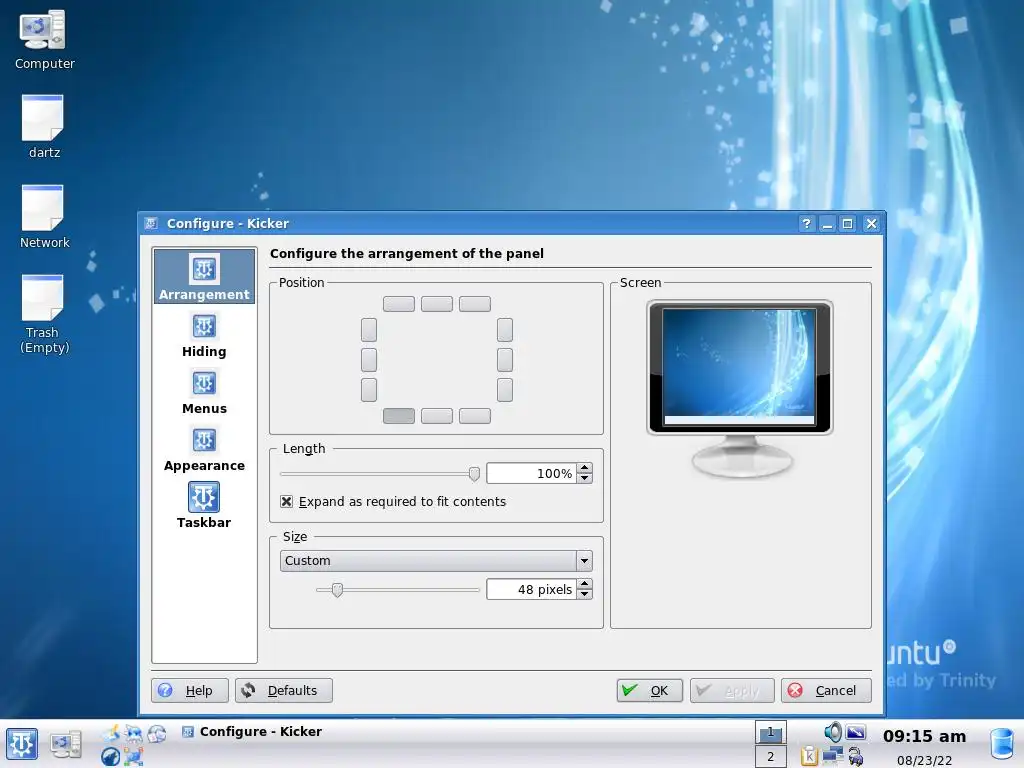This screenshot has height=768, width=1024.
Task: Open the Taskbar settings section
Action: coord(204,506)
